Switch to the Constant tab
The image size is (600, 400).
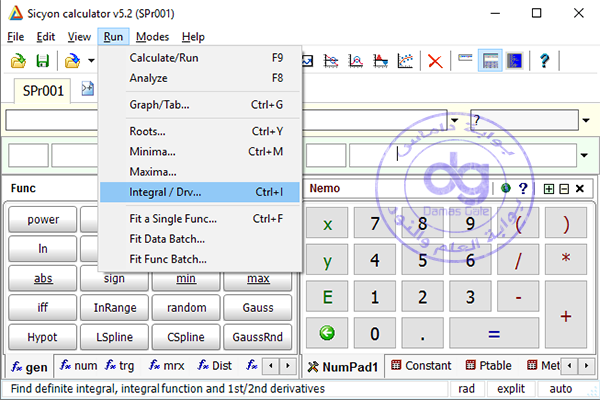click(x=421, y=366)
